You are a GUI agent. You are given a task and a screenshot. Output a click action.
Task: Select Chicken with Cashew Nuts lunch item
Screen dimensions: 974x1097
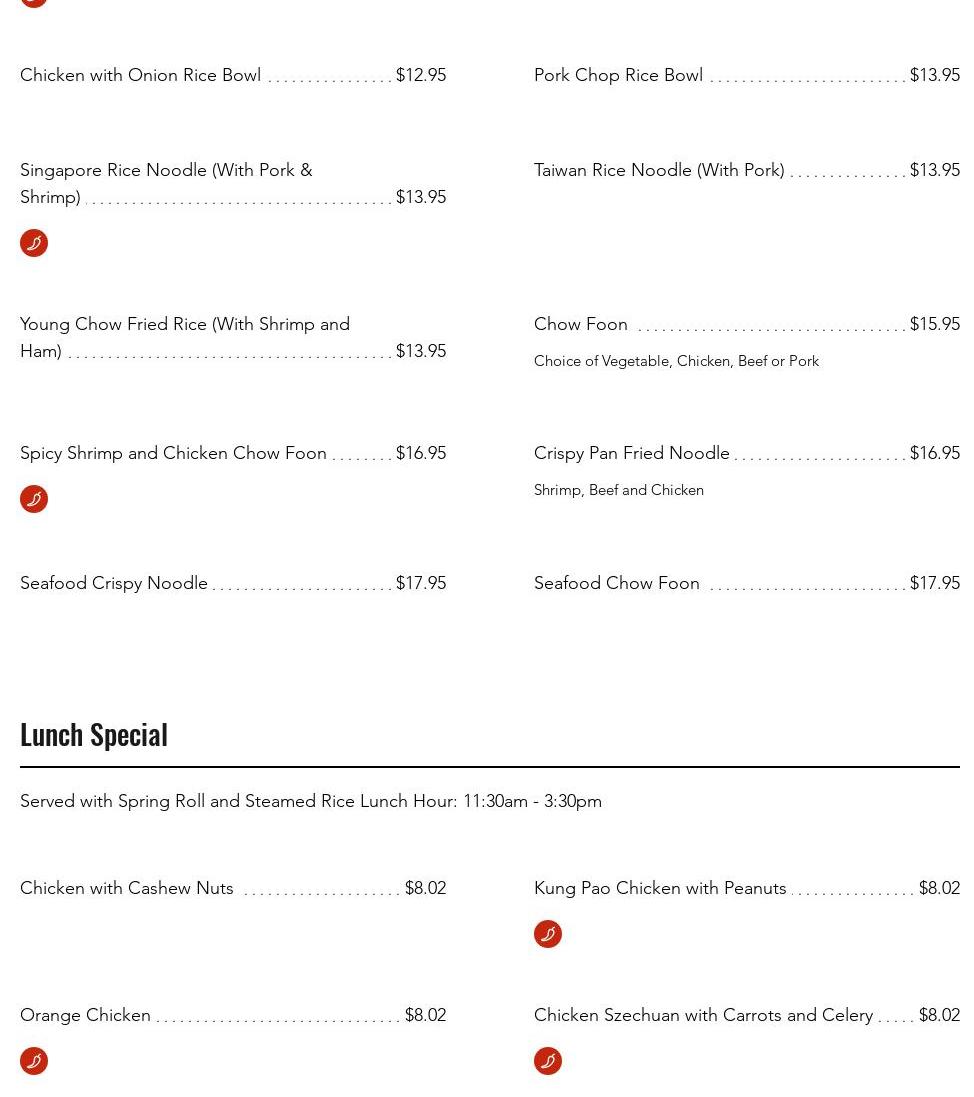click(127, 888)
